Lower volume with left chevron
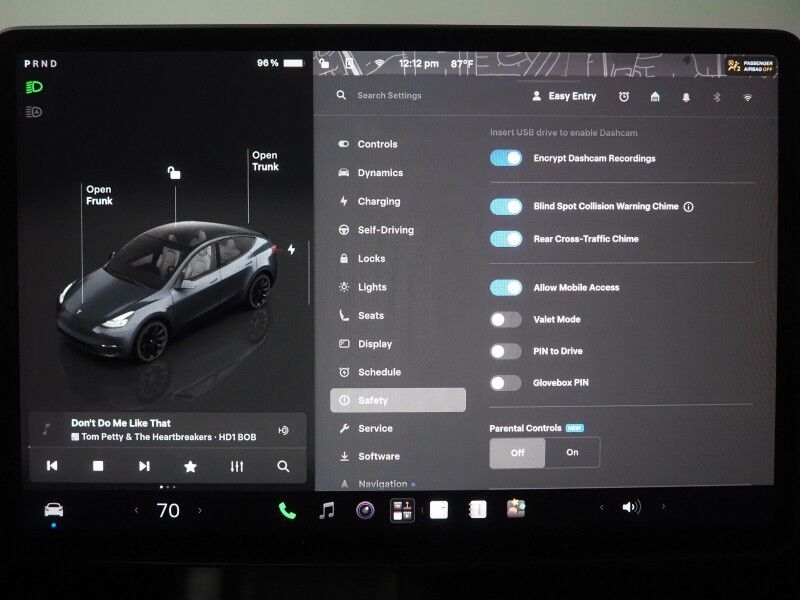Screen dimensions: 800x600 (x=602, y=507)
